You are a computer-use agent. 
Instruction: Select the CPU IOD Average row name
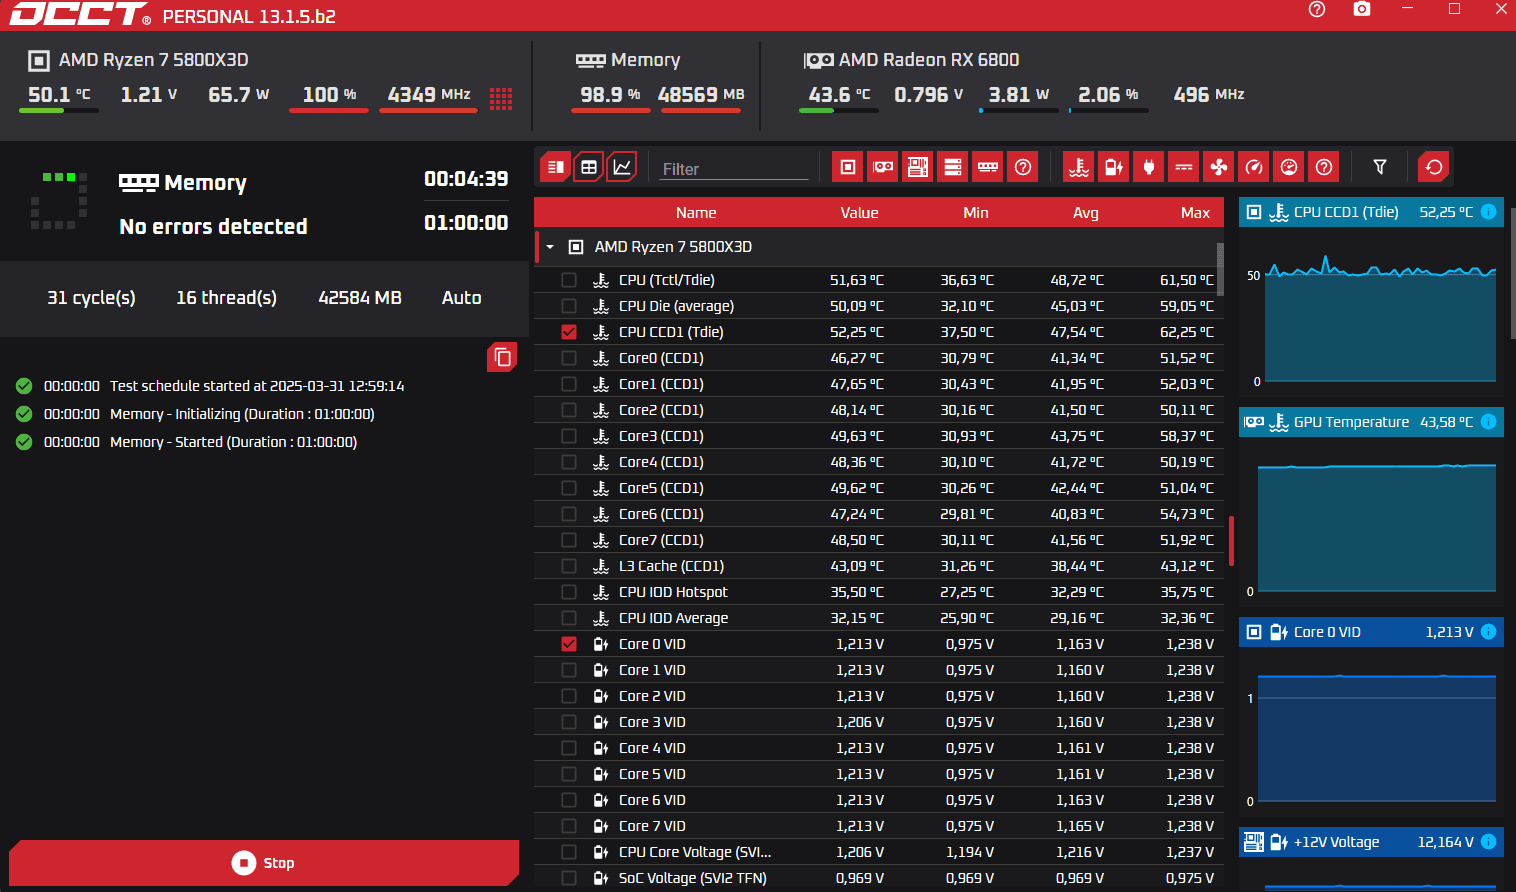[673, 618]
